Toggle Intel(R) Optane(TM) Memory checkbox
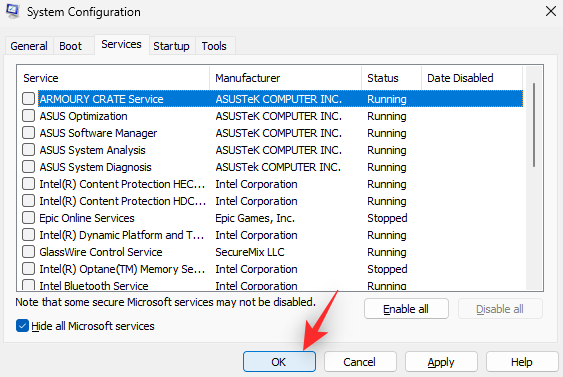The width and height of the screenshot is (563, 377). pos(28,269)
